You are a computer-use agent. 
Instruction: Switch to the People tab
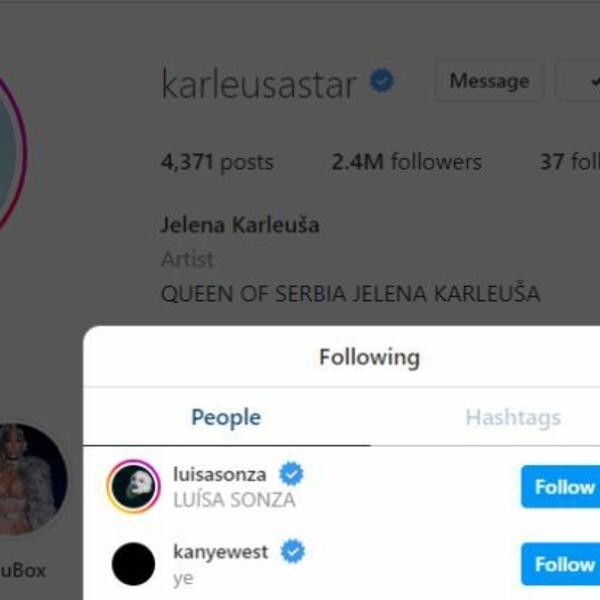pos(226,417)
